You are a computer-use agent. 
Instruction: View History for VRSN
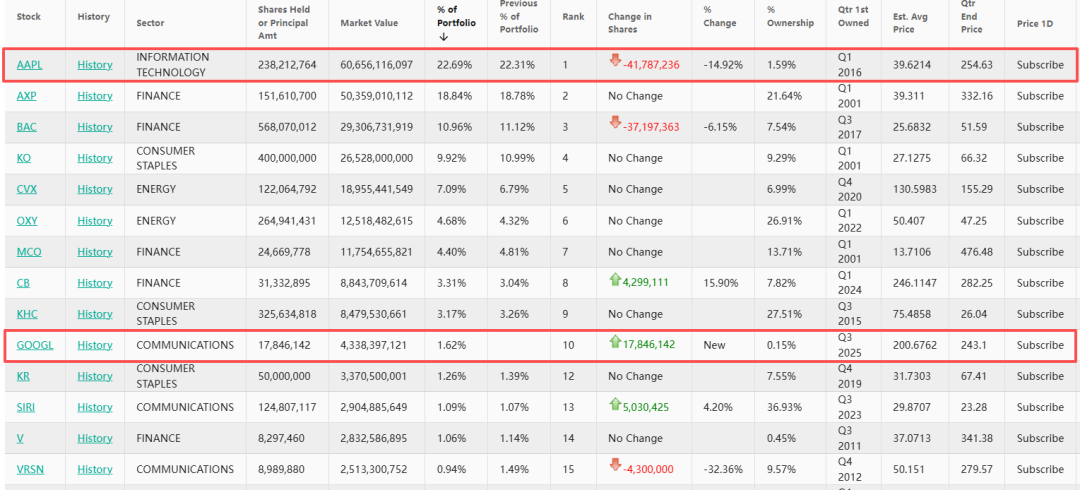click(x=95, y=469)
